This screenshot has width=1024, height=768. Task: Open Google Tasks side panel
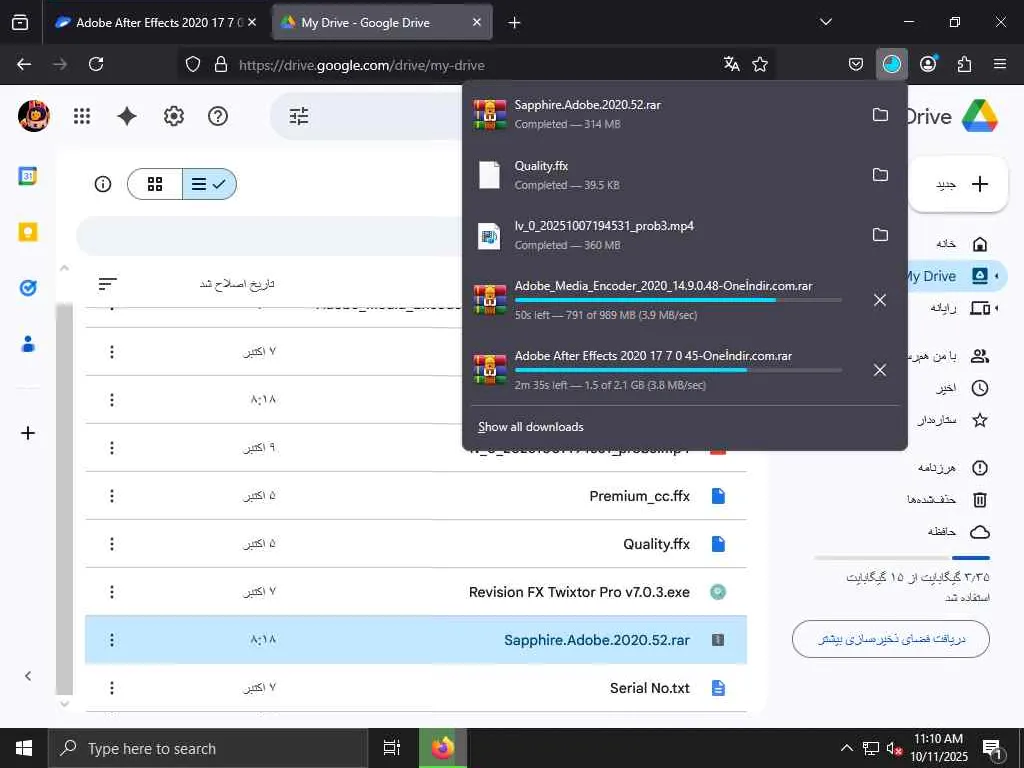point(28,287)
